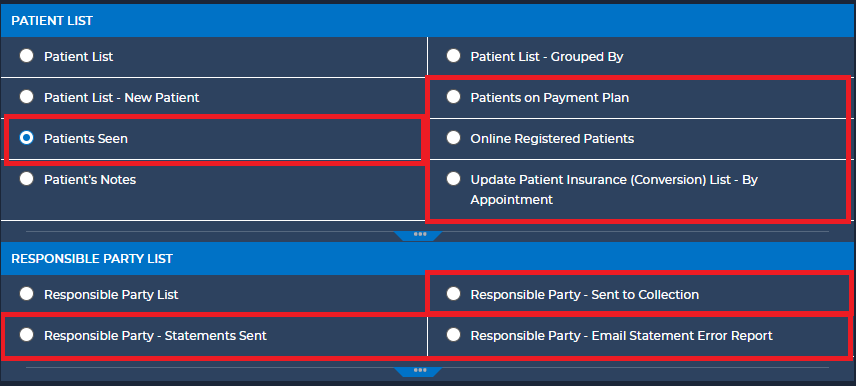Choose Responsible Party - Email Statement Error Report

point(453,335)
